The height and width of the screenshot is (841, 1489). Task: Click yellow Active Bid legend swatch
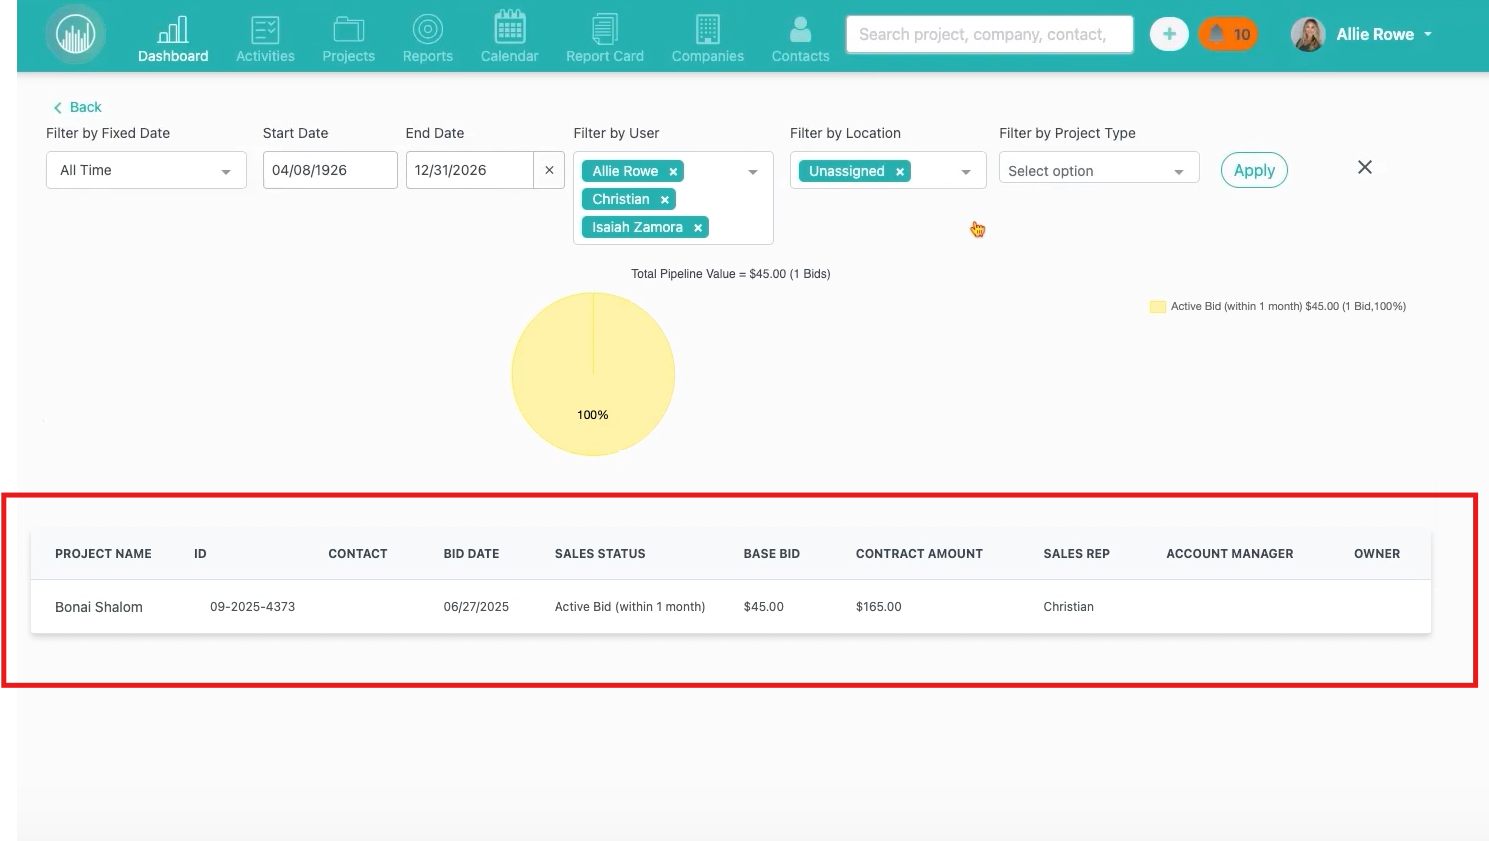tap(1158, 307)
